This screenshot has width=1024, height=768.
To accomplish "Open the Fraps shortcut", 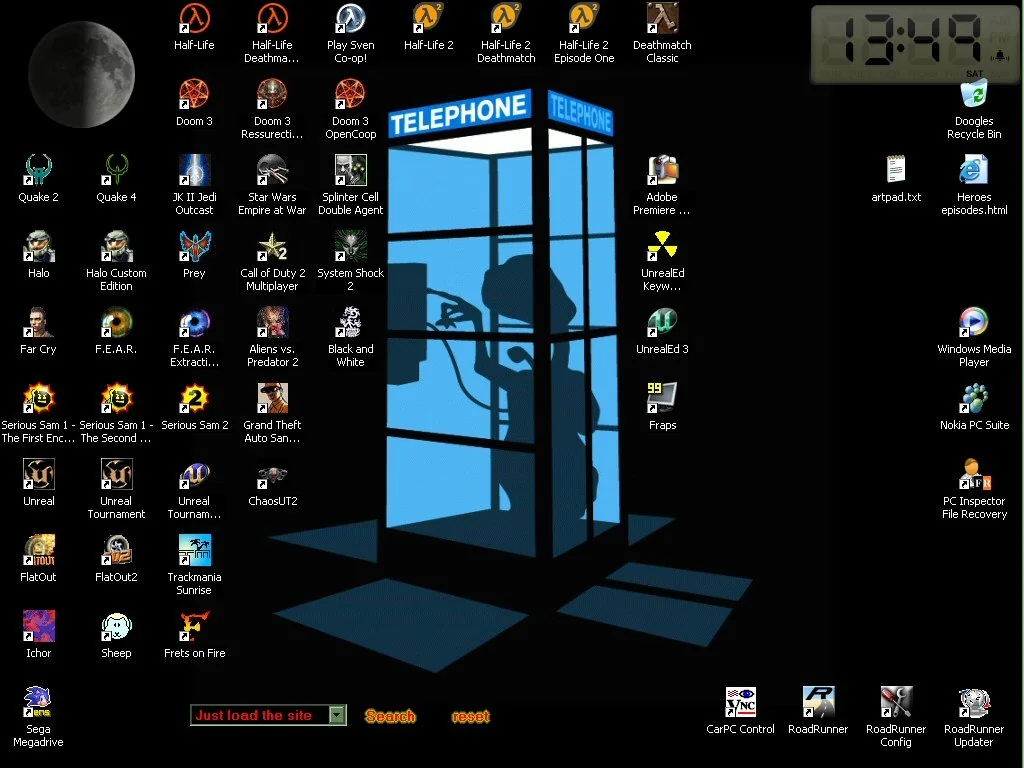I will (x=662, y=398).
